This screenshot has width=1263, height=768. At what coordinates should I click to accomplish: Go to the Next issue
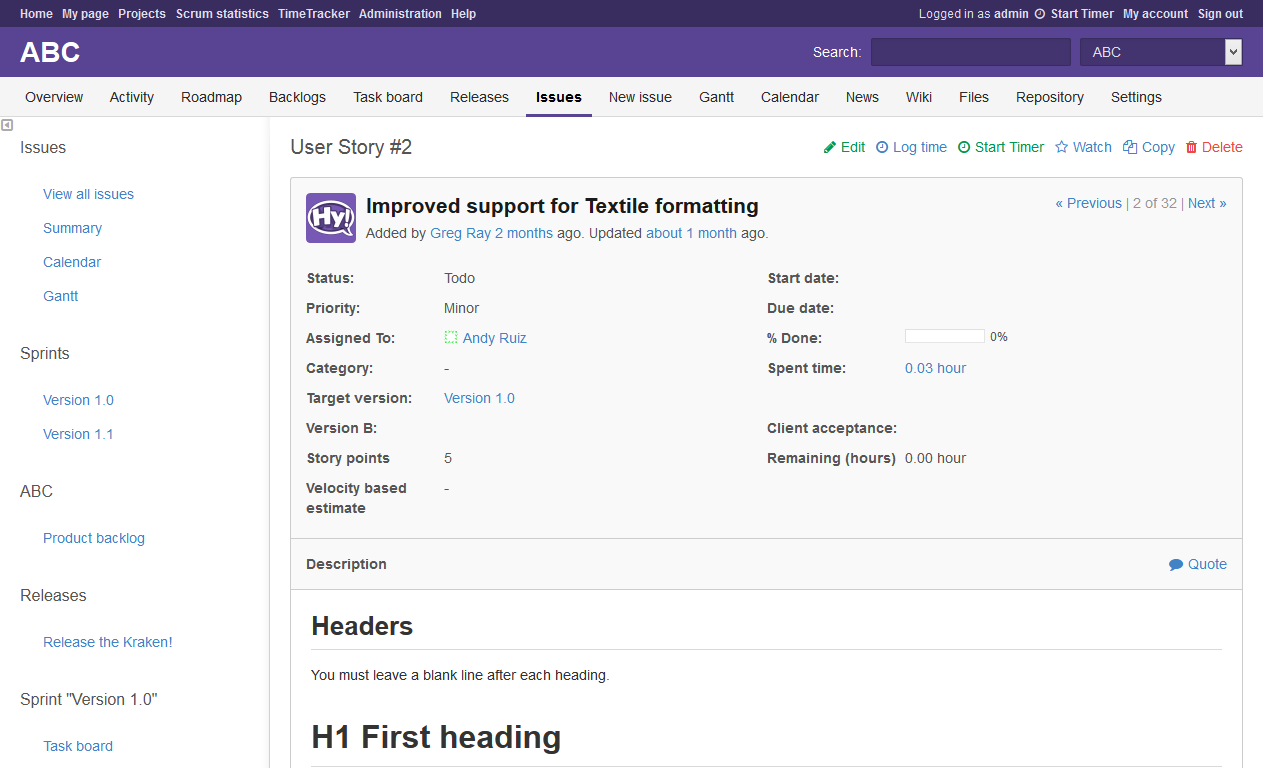click(x=1206, y=203)
